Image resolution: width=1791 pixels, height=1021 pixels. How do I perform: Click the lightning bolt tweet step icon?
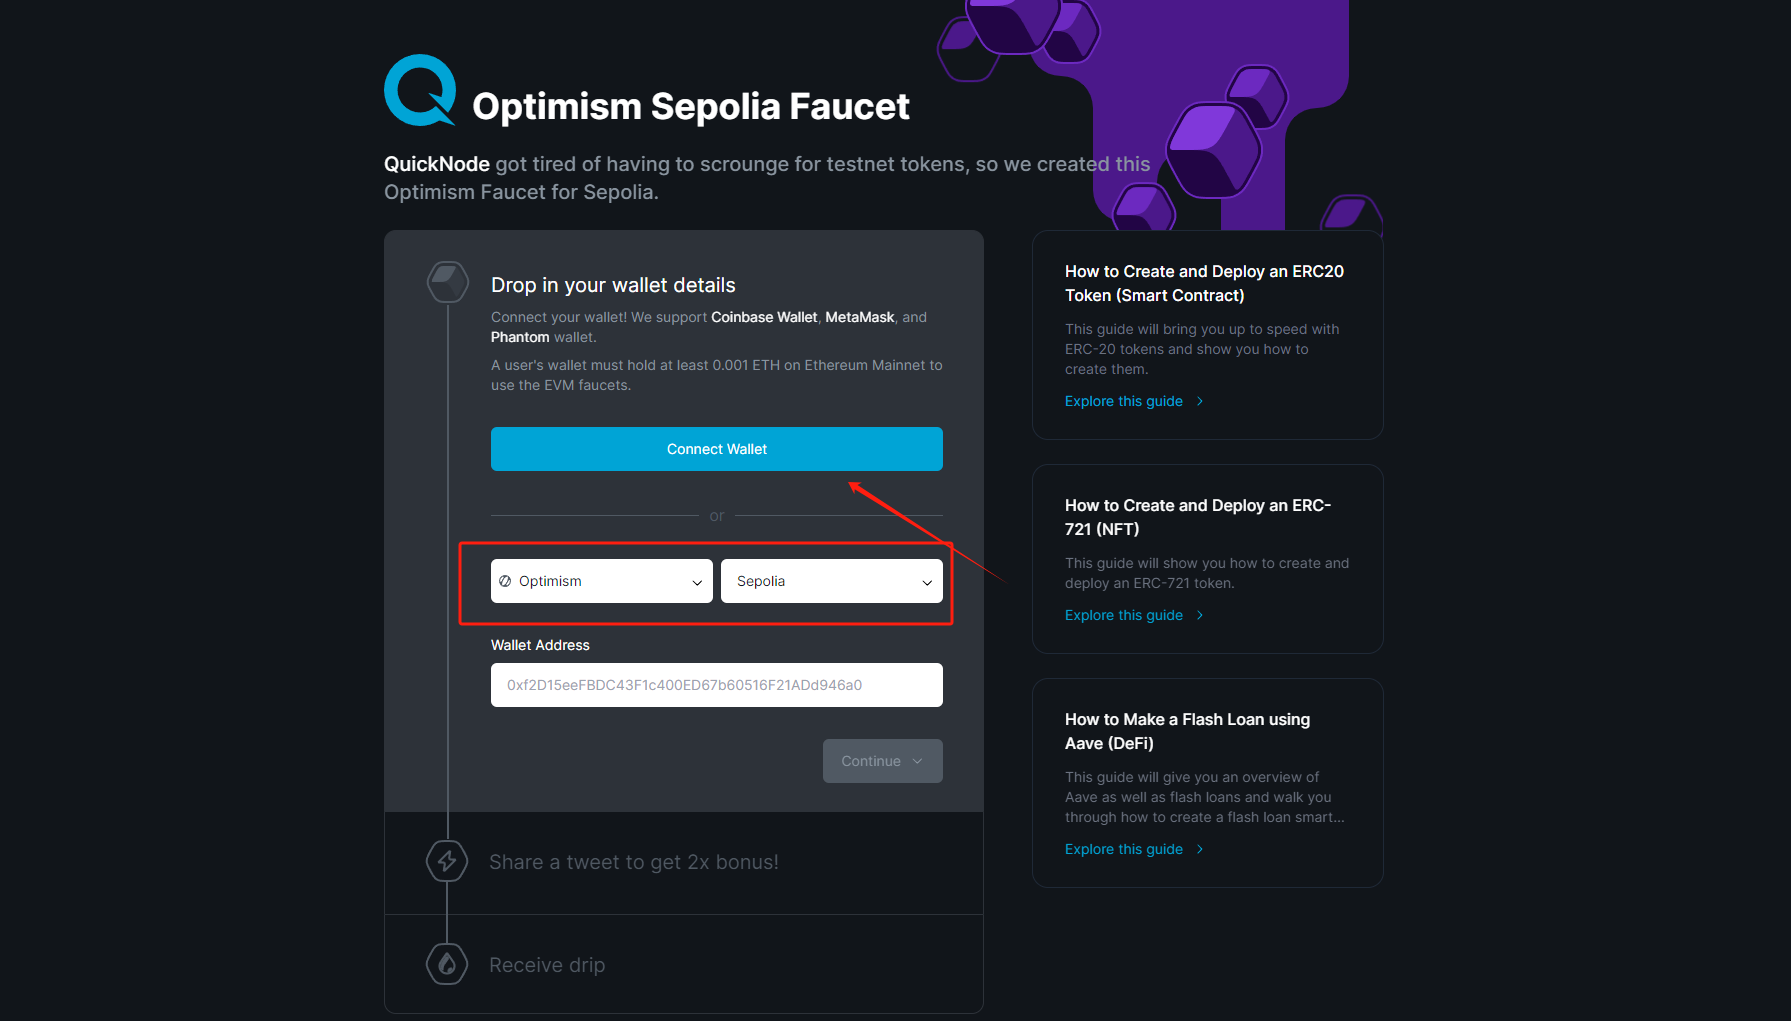pos(447,861)
